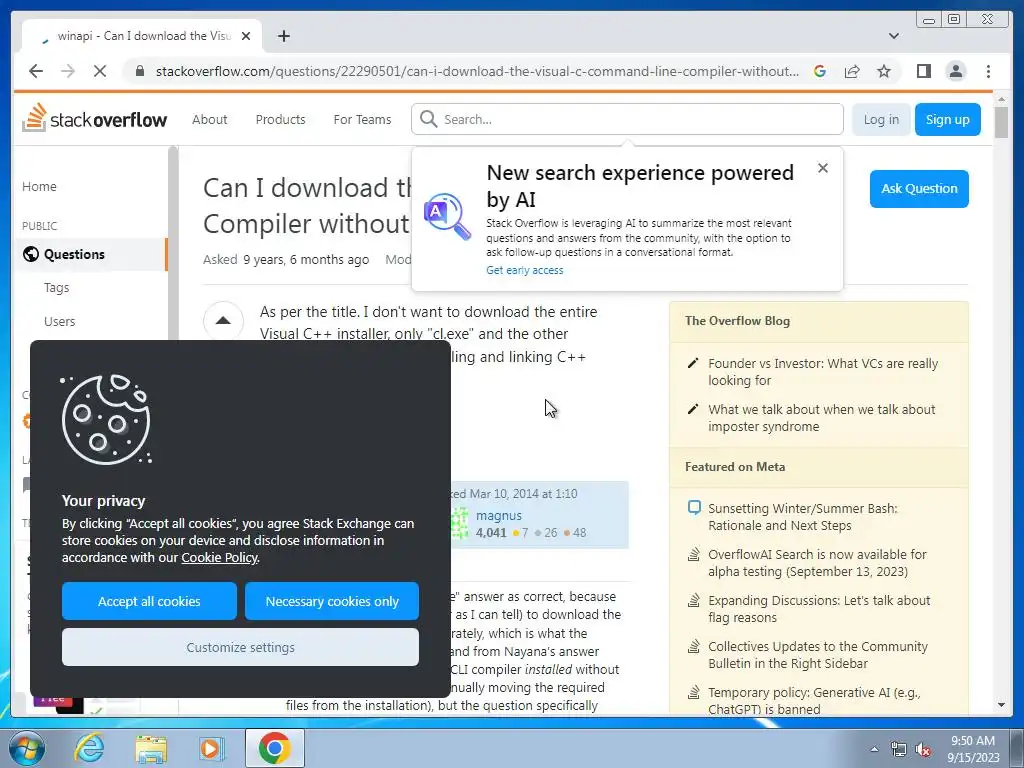Go to Home in the sidebar
Screen dimensions: 1024x768
click(x=39, y=186)
